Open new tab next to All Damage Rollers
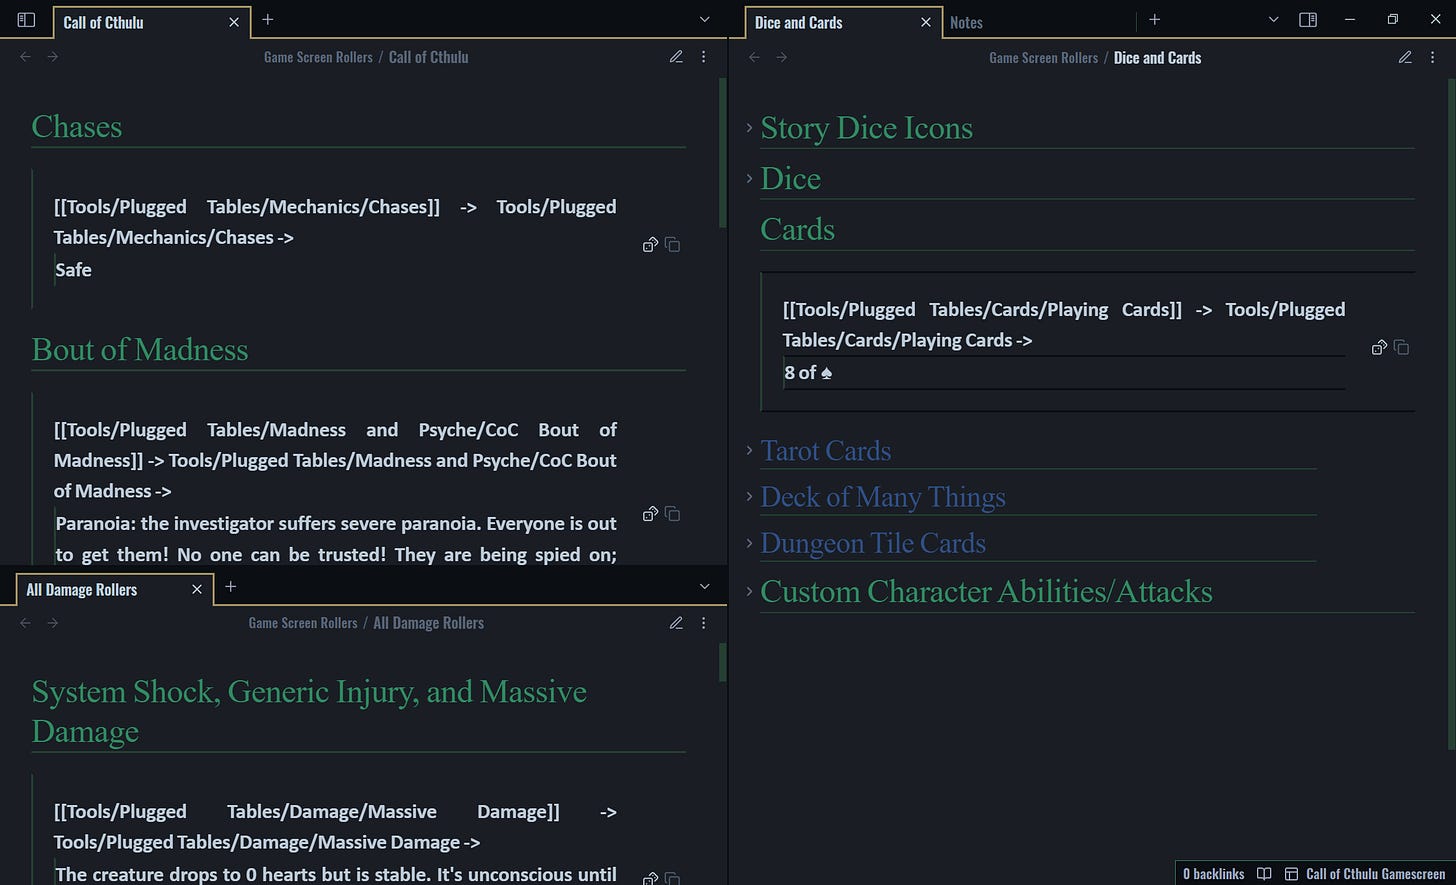The width and height of the screenshot is (1456, 885). click(x=231, y=587)
